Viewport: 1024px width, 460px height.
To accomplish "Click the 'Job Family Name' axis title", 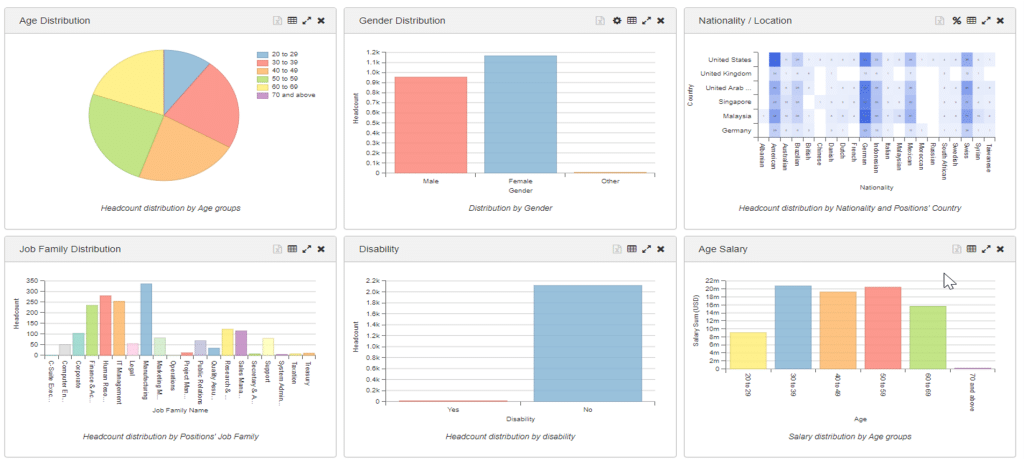I will 180,410.
